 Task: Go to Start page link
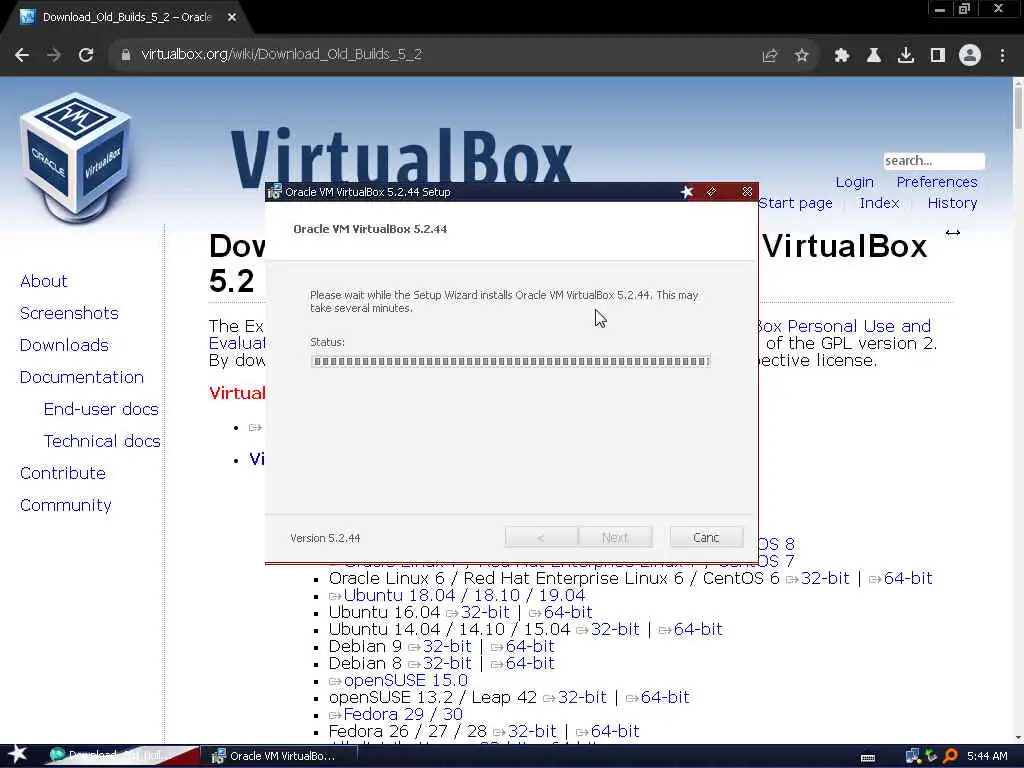coord(795,203)
